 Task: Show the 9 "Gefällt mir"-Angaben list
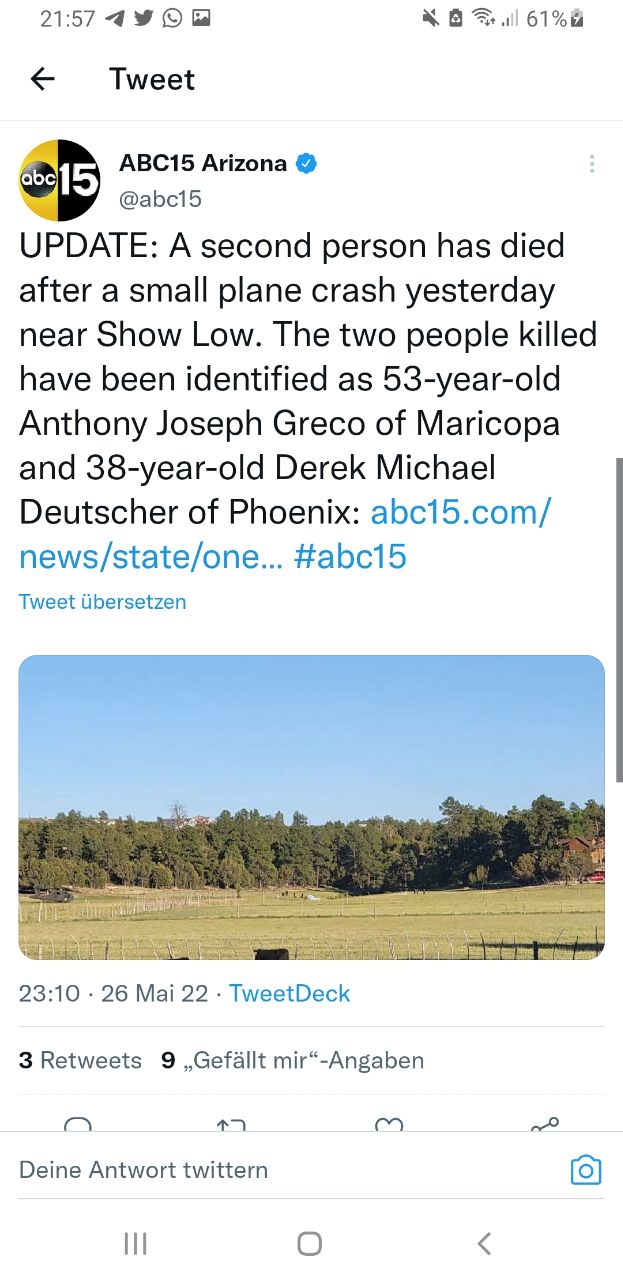click(292, 1060)
